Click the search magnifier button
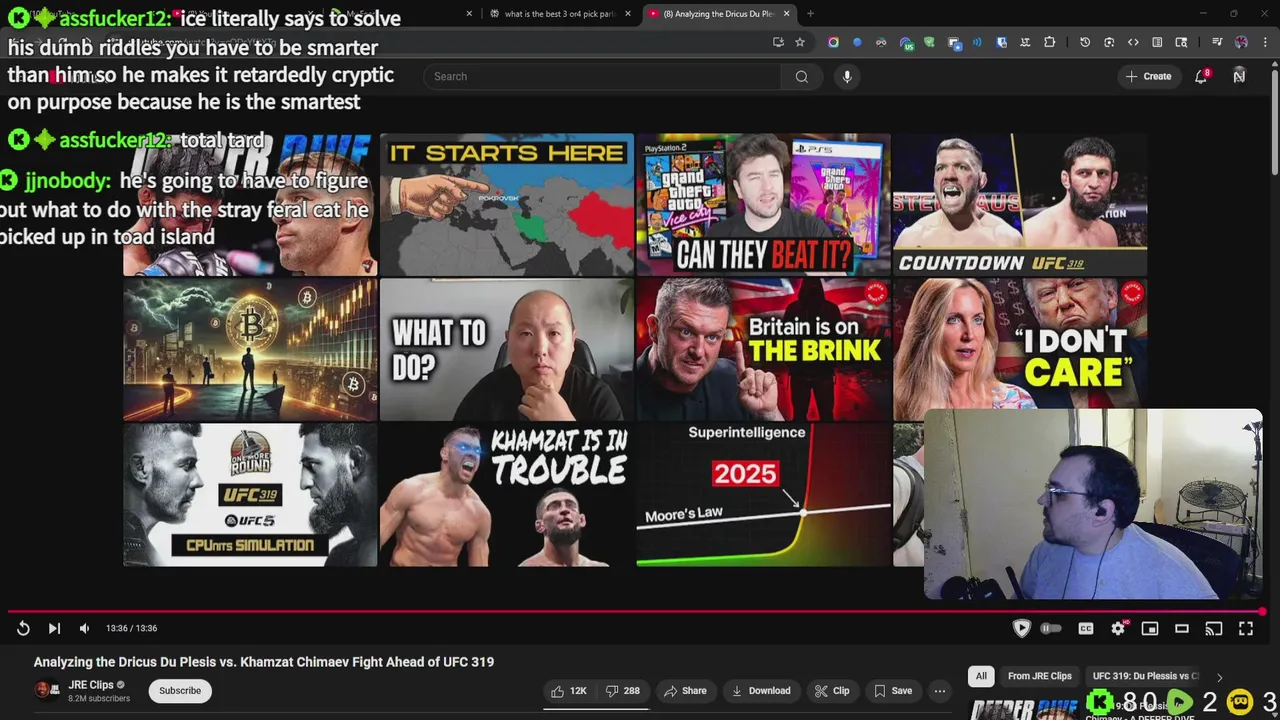1280x720 pixels. point(802,76)
